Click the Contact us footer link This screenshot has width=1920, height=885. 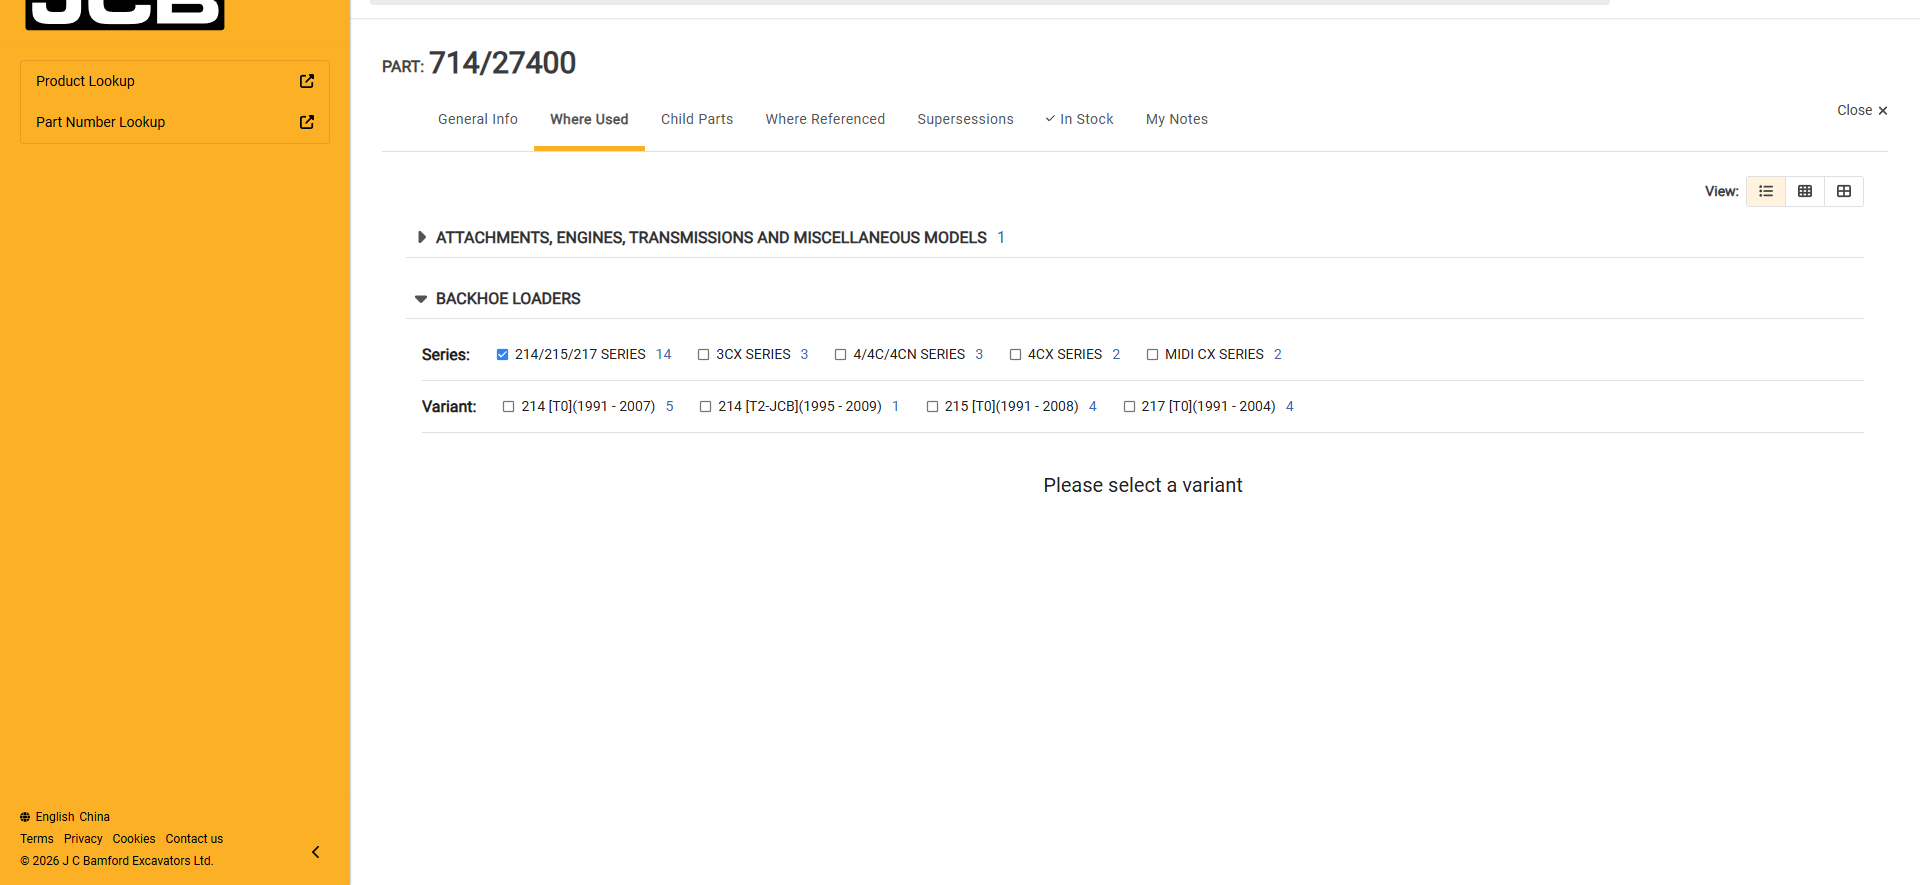(194, 839)
